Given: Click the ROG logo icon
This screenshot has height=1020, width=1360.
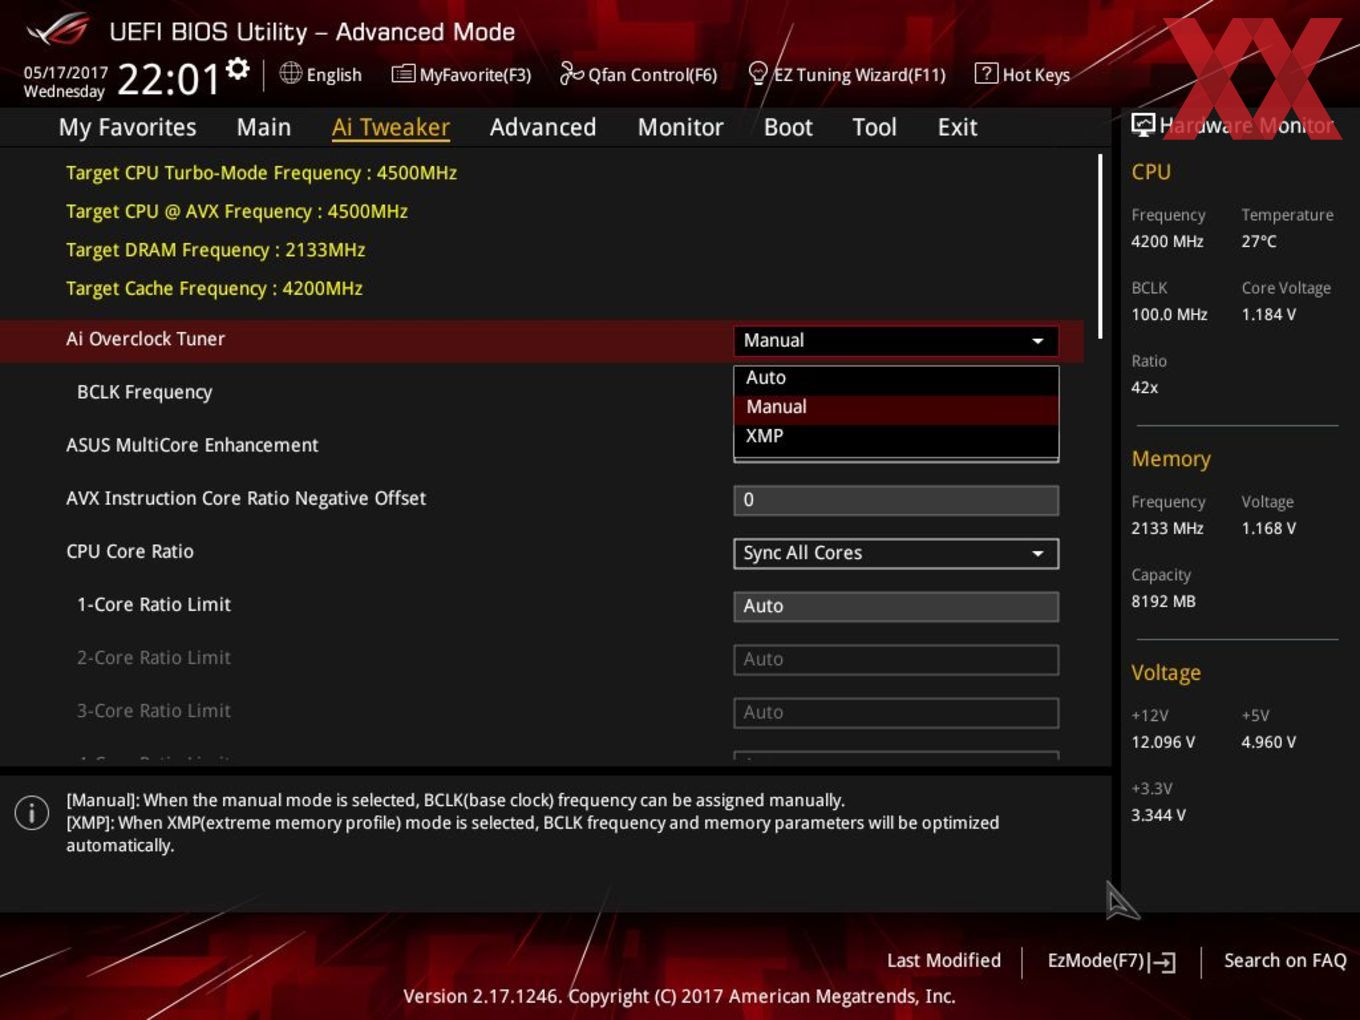Looking at the screenshot, I should pos(56,30).
